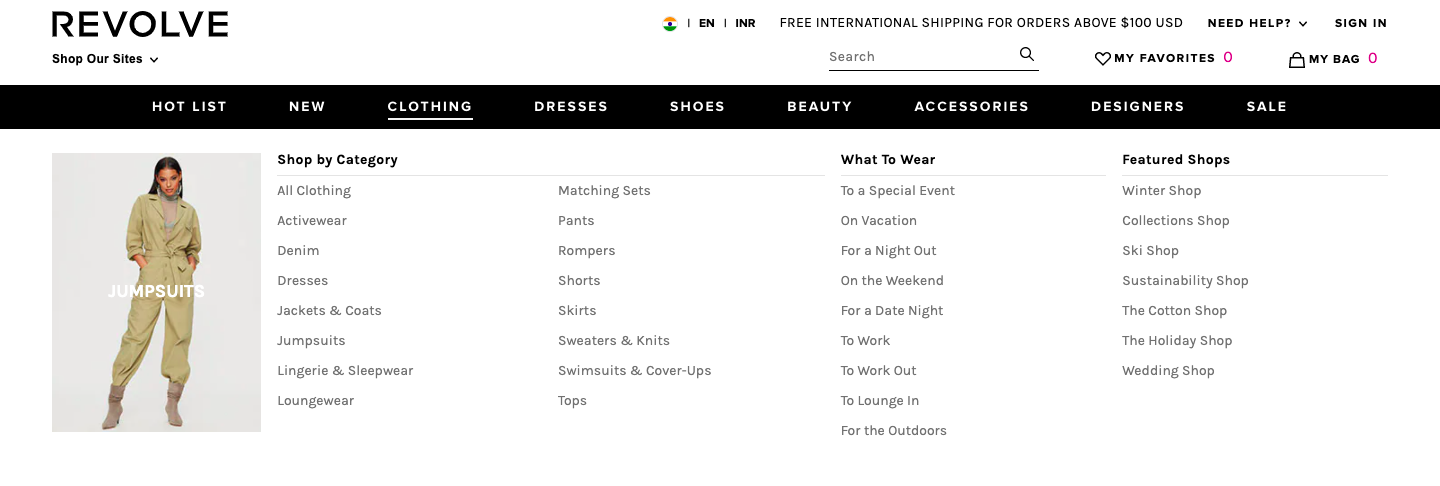Choose For a Date Night link

(x=892, y=311)
